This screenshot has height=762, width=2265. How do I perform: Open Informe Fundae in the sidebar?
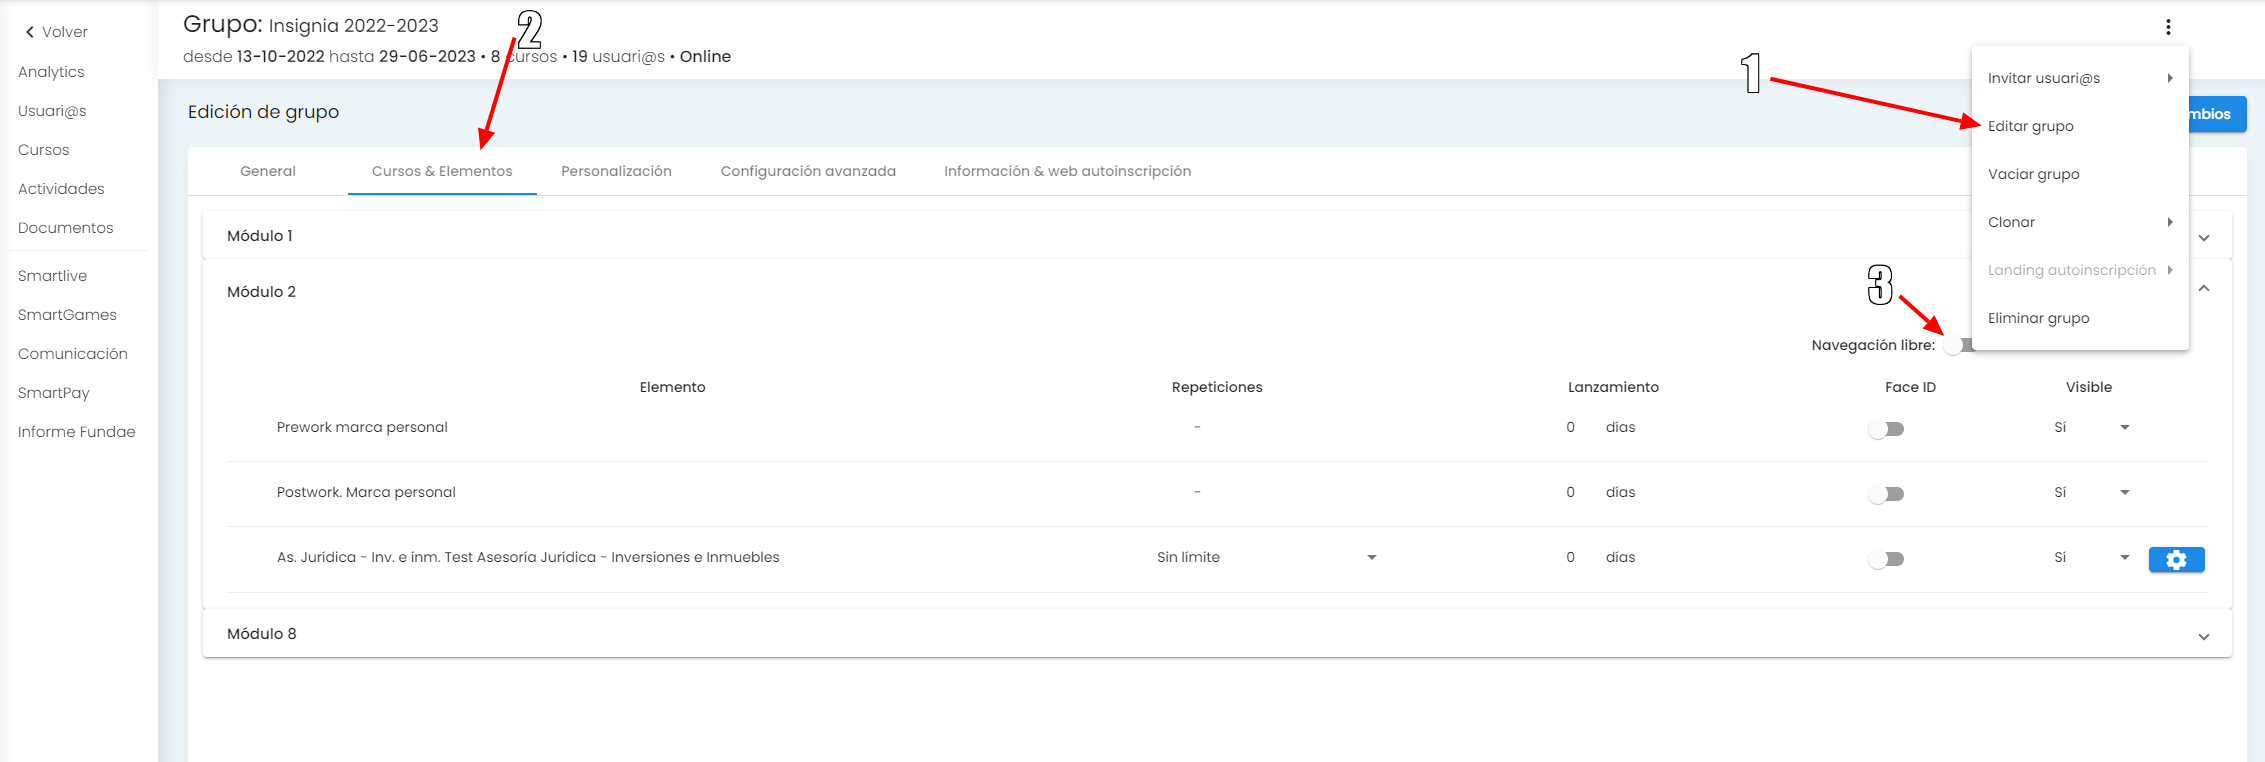pos(76,432)
